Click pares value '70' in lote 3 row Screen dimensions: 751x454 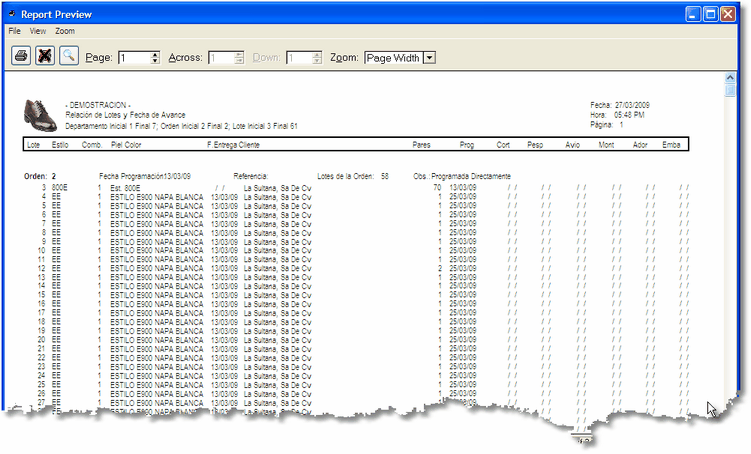(x=437, y=188)
